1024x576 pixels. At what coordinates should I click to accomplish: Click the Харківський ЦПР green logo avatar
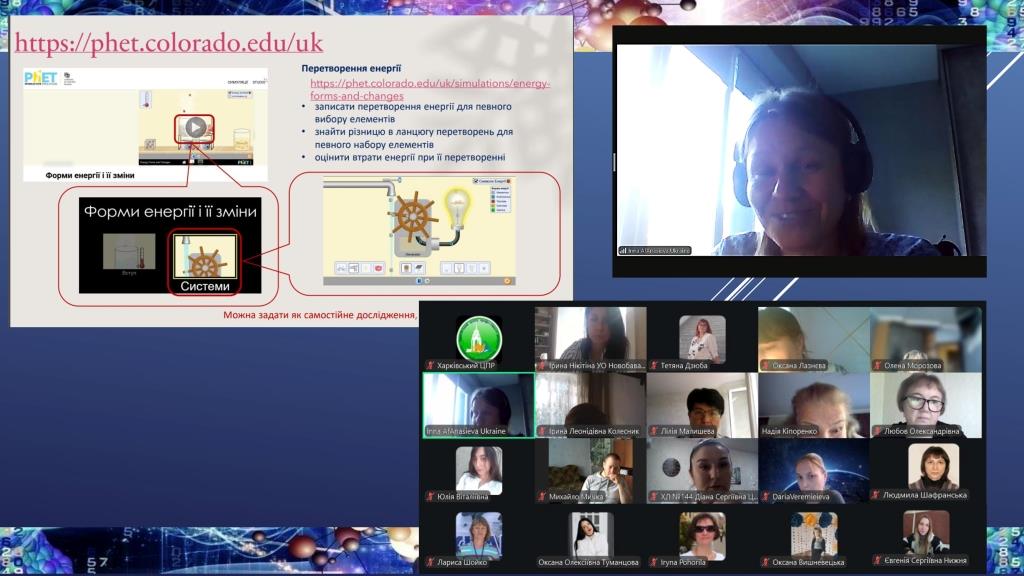coord(479,337)
